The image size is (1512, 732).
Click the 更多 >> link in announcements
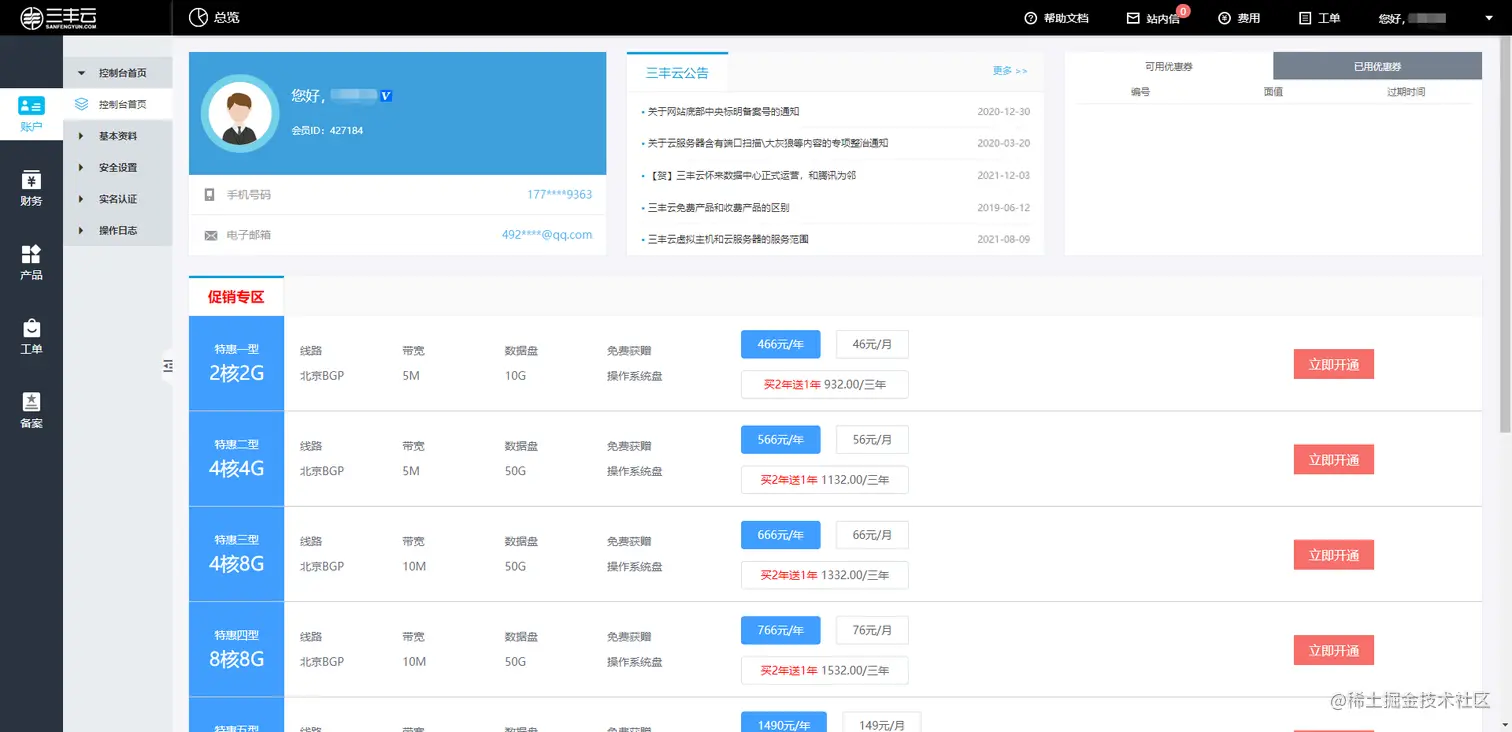[x=1010, y=71]
